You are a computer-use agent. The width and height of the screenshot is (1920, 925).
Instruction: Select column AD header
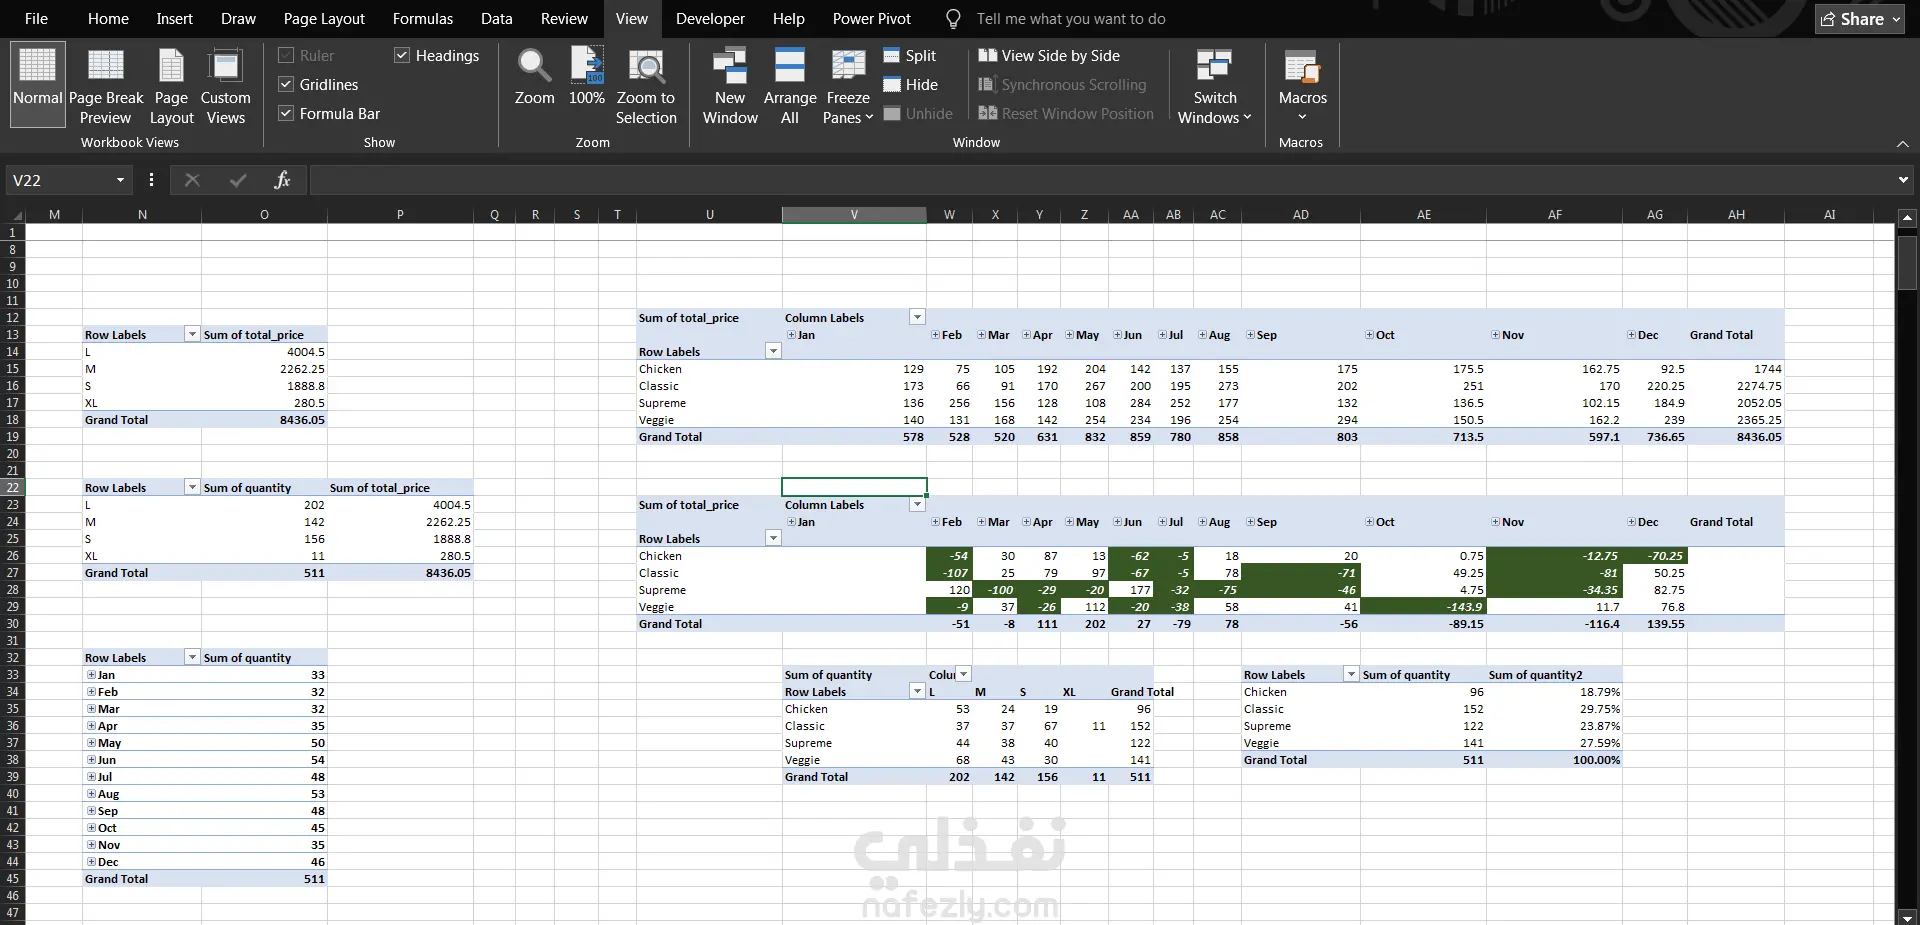pyautogui.click(x=1300, y=215)
